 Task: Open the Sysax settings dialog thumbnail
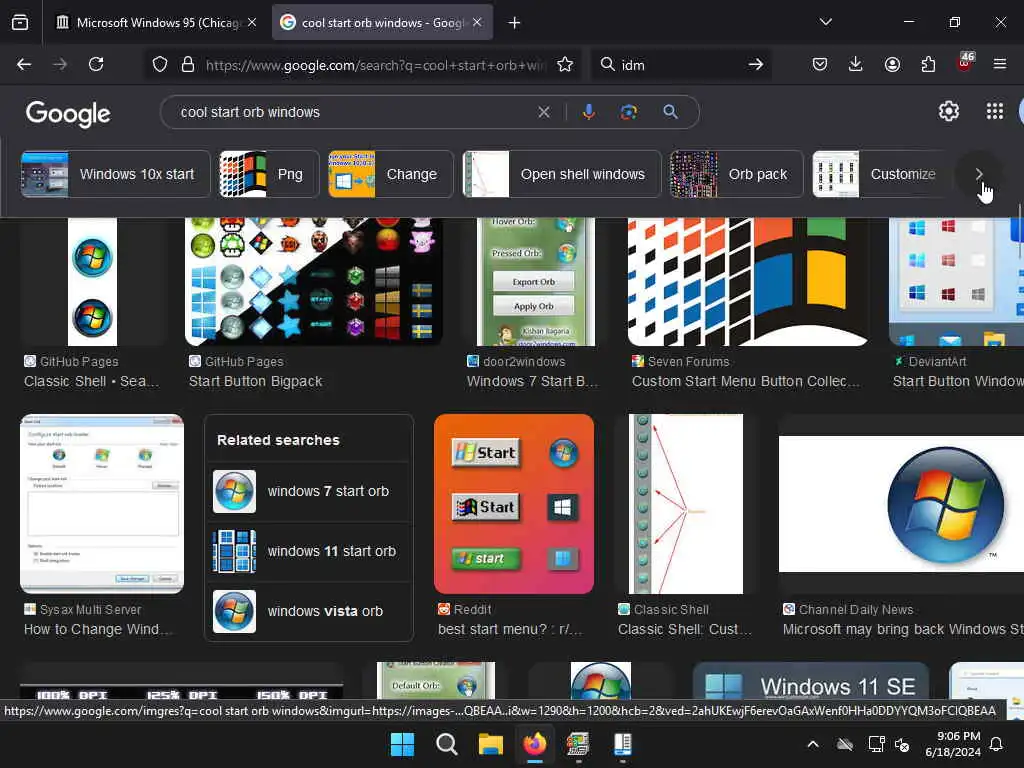102,504
